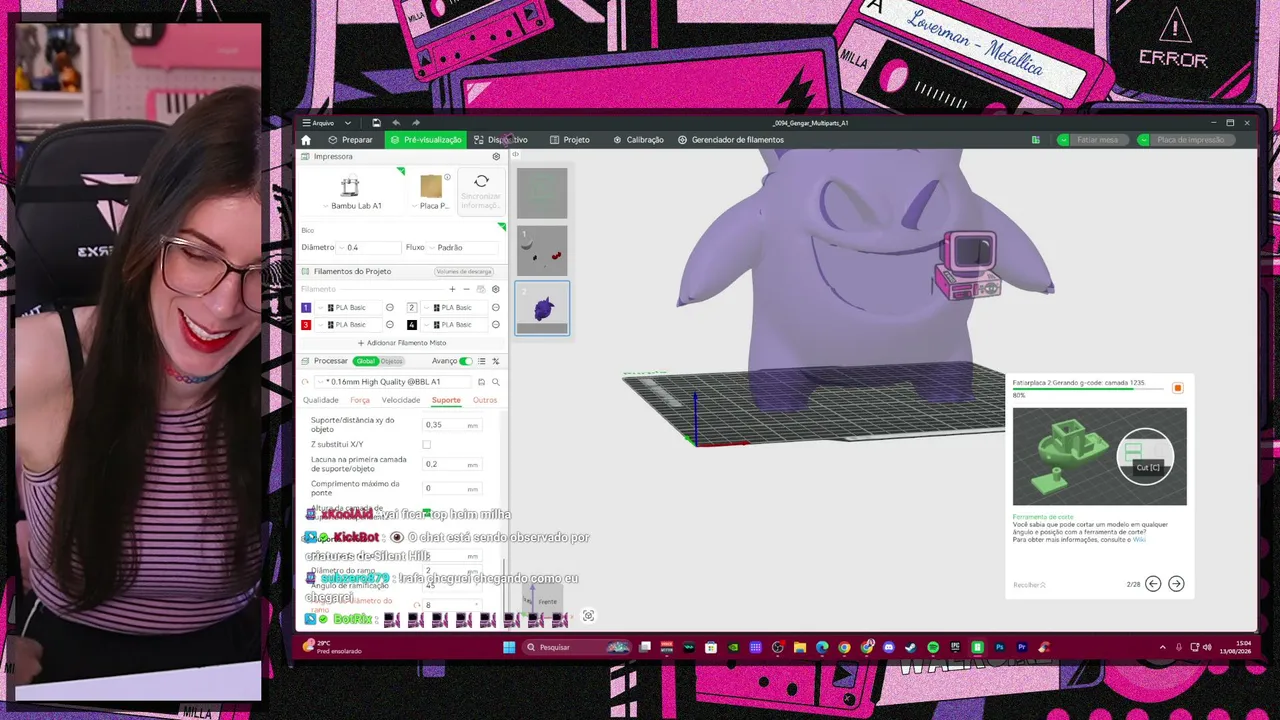Save the process preset icon

(x=481, y=382)
